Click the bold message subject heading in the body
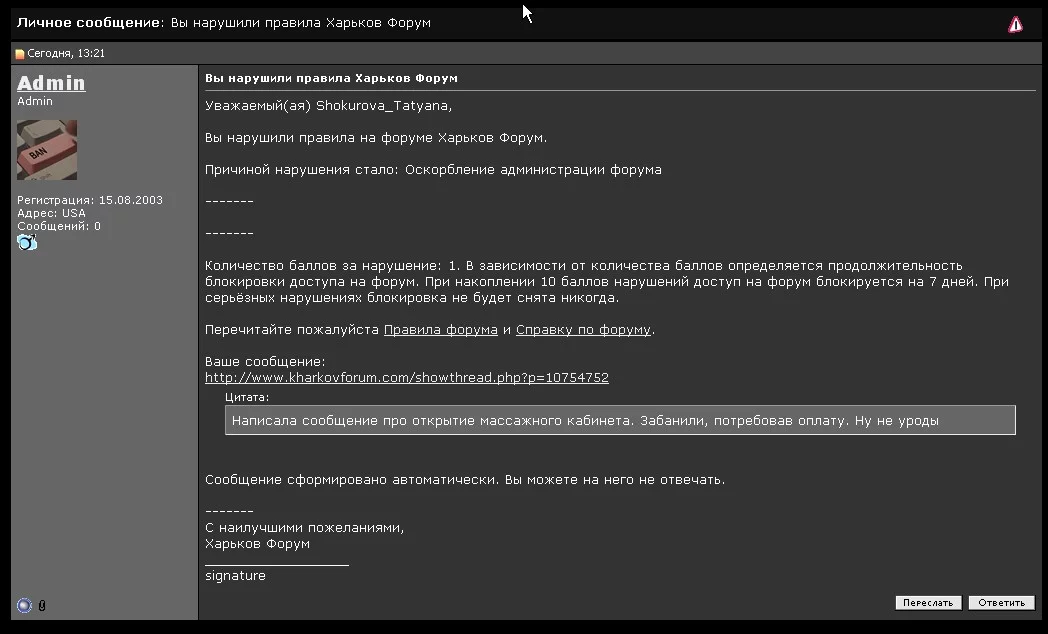Screen dimensions: 1048x634 pyautogui.click(x=331, y=78)
